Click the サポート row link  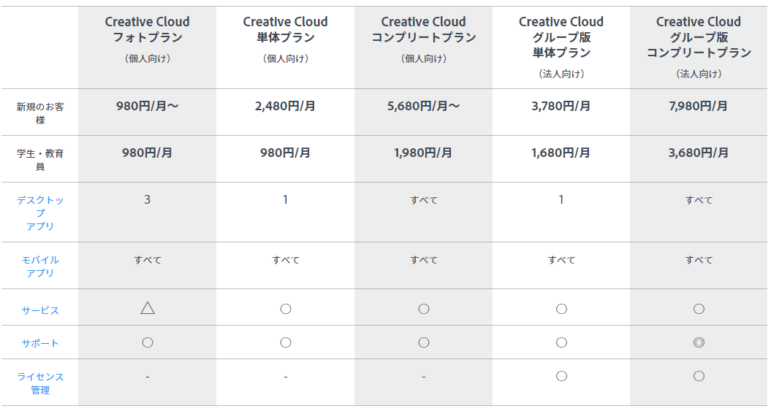click(38, 343)
